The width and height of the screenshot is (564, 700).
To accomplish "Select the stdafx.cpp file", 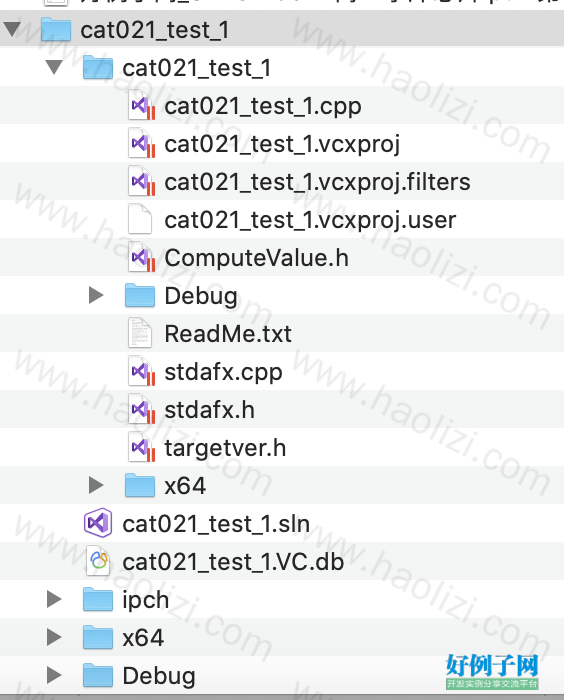I will (223, 371).
